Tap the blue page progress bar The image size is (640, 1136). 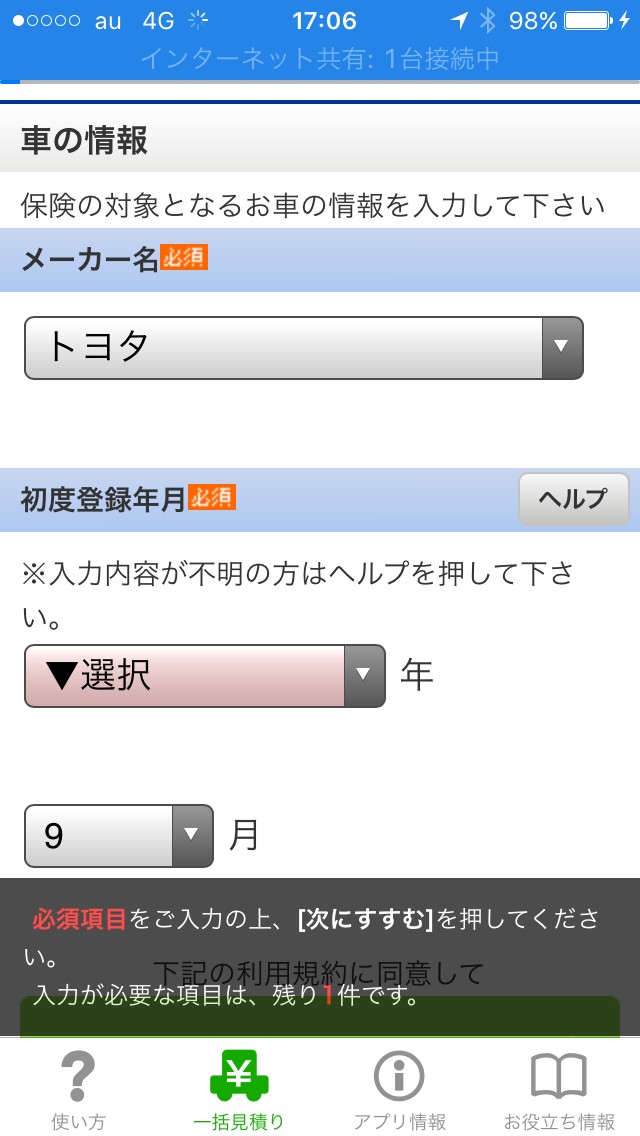point(10,81)
